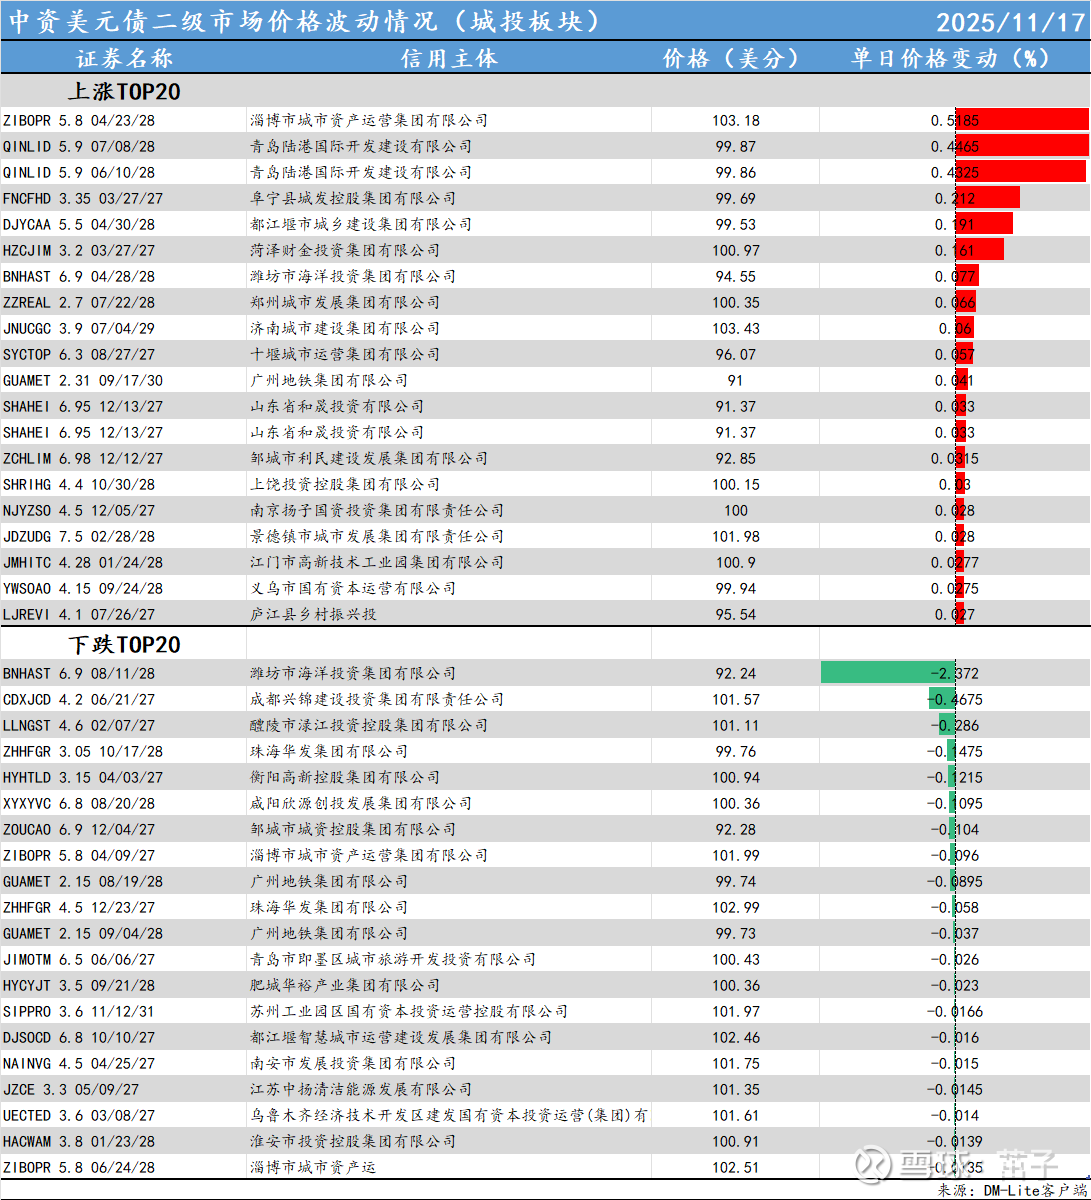Select bond FNCFHD 3.35 03/27/27

click(x=83, y=198)
